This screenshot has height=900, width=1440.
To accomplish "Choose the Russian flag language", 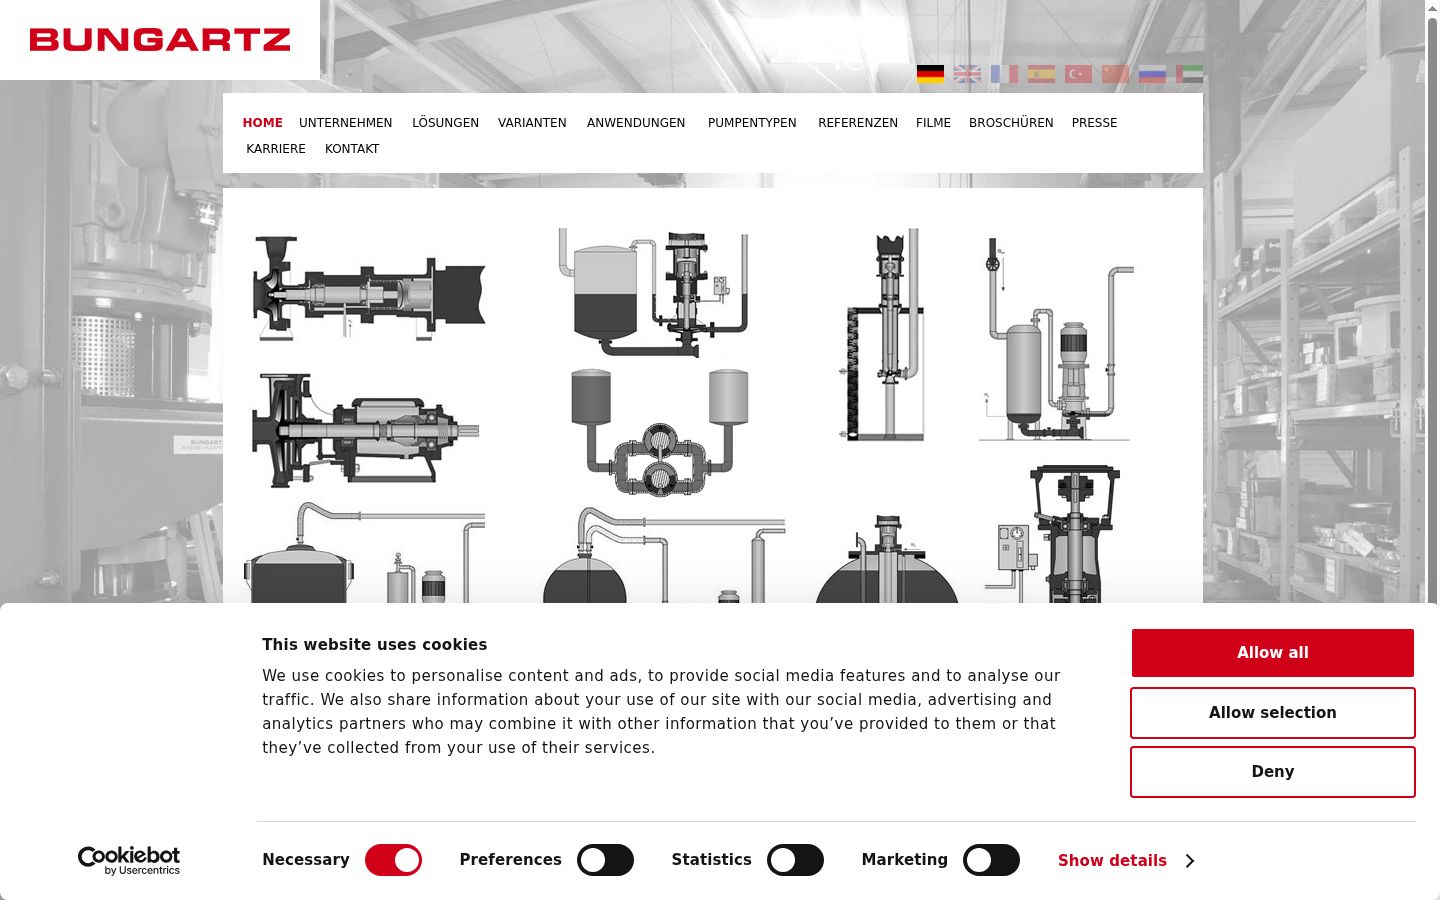I will point(1152,74).
